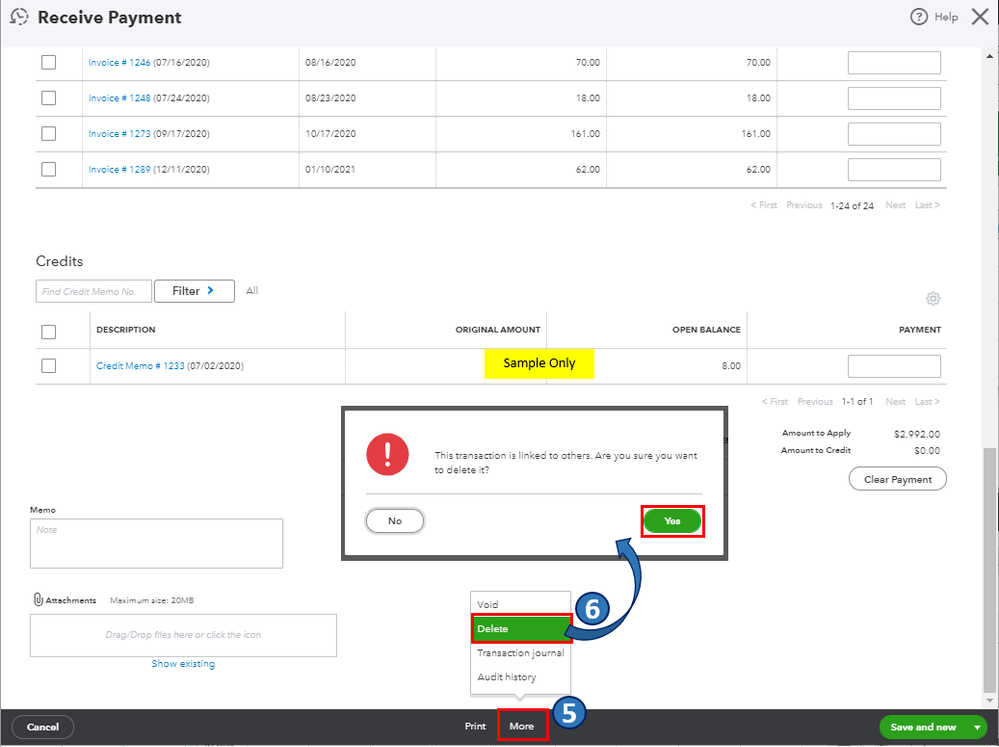Tick the checkbox for Invoice # 1246

pyautogui.click(x=48, y=62)
